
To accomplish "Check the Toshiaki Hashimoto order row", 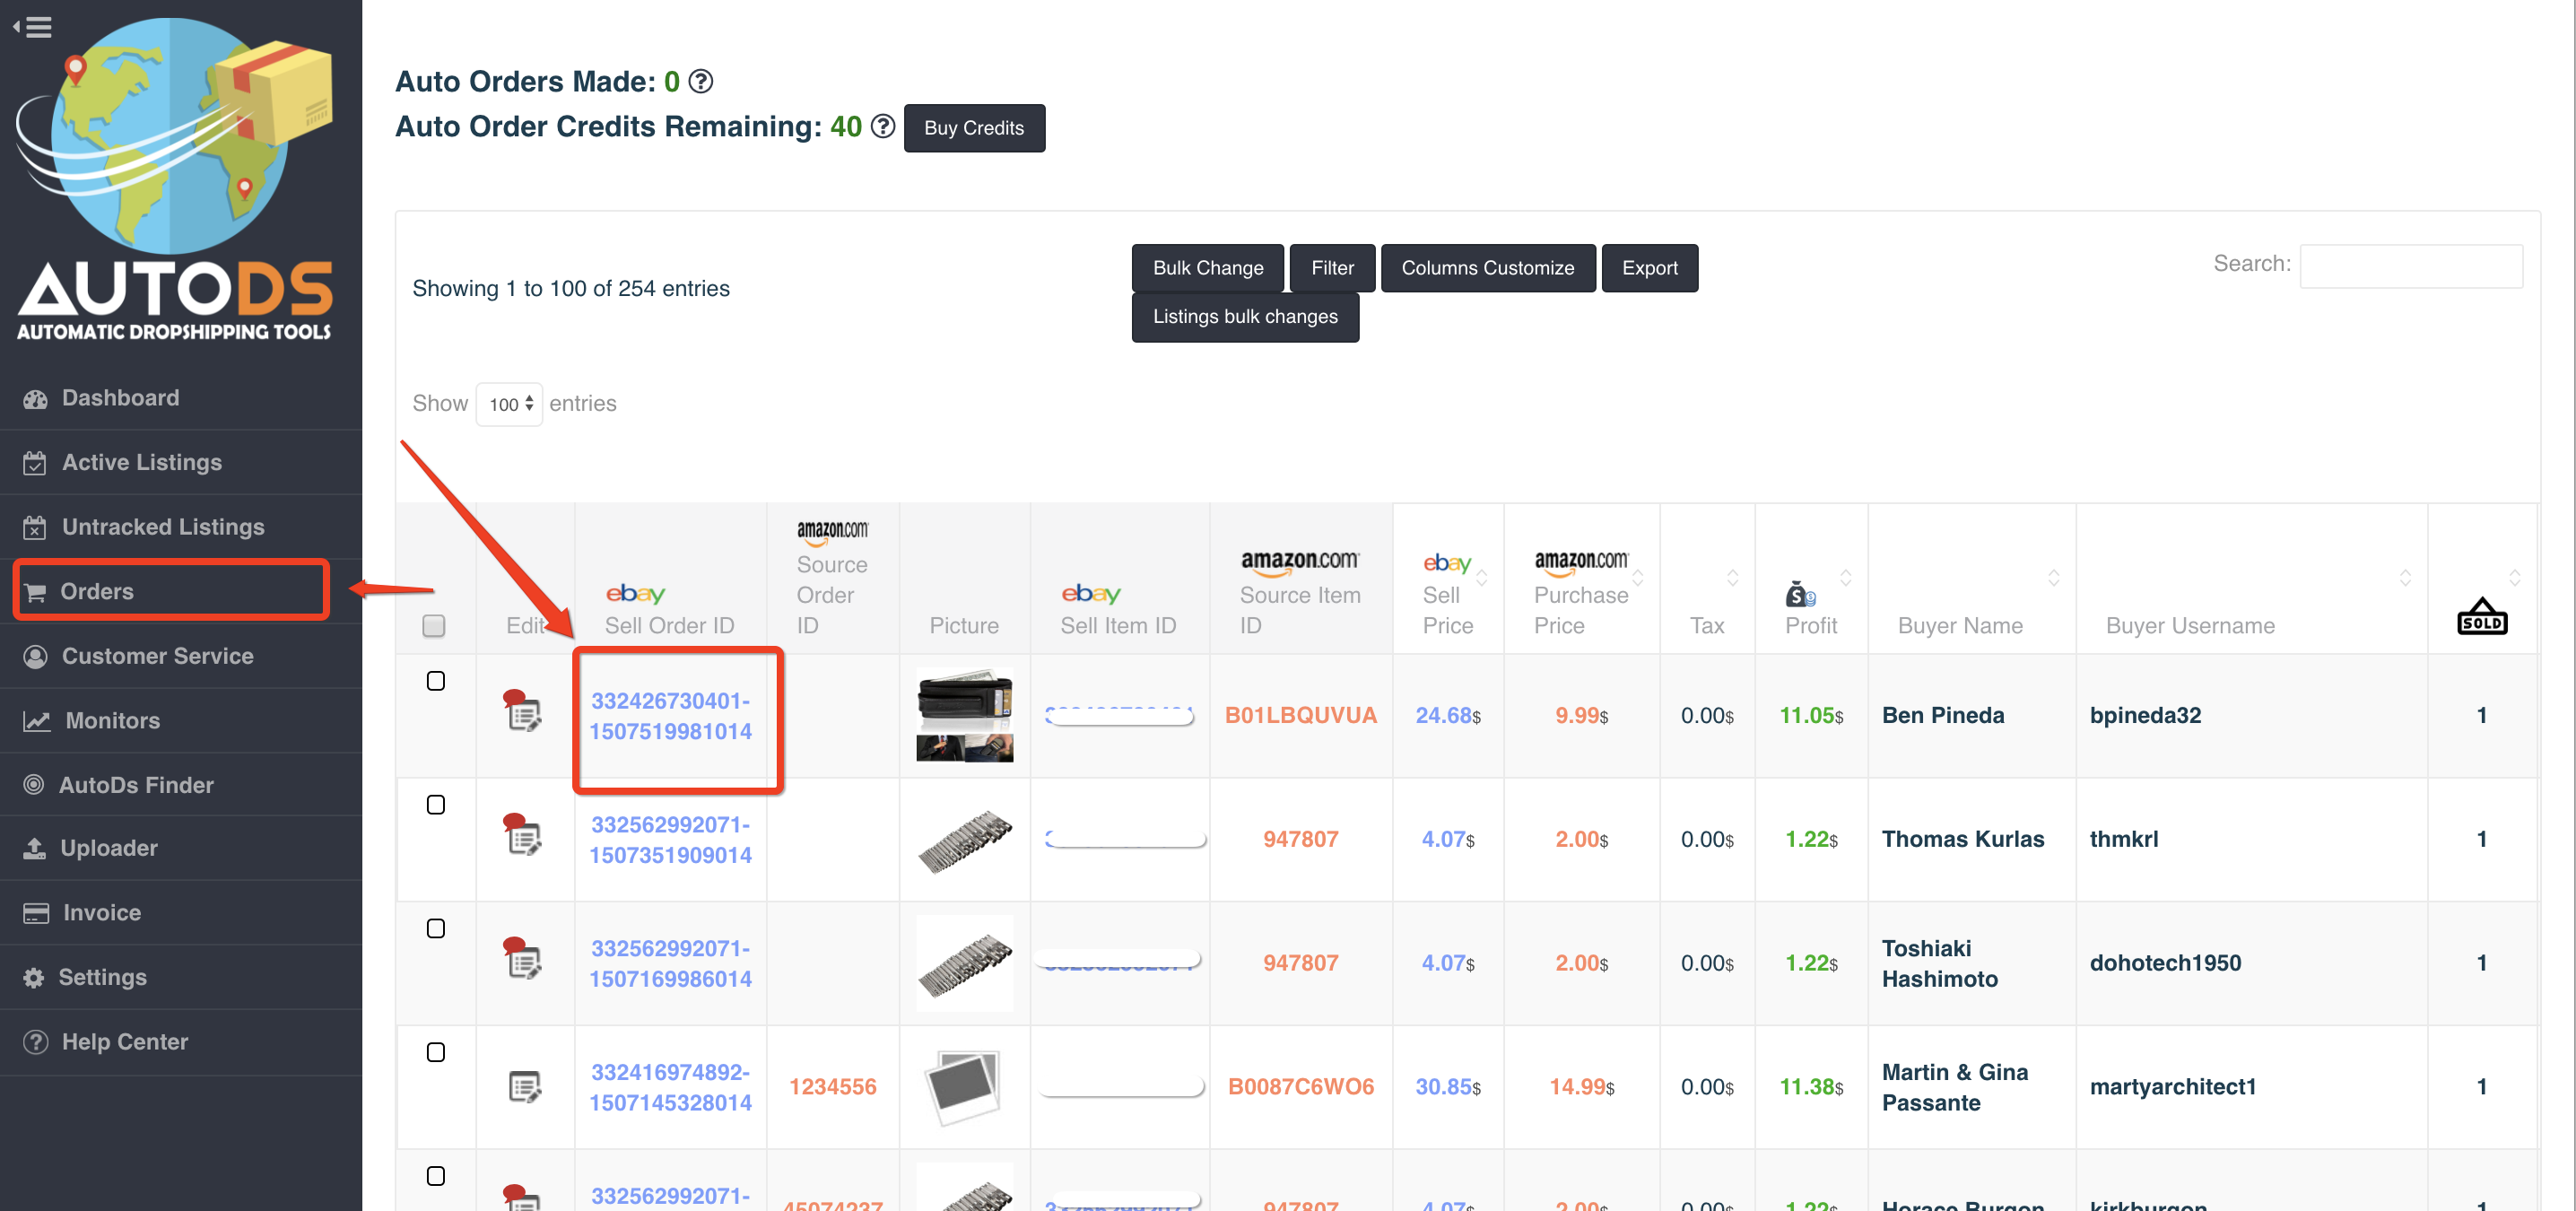I will tap(436, 929).
